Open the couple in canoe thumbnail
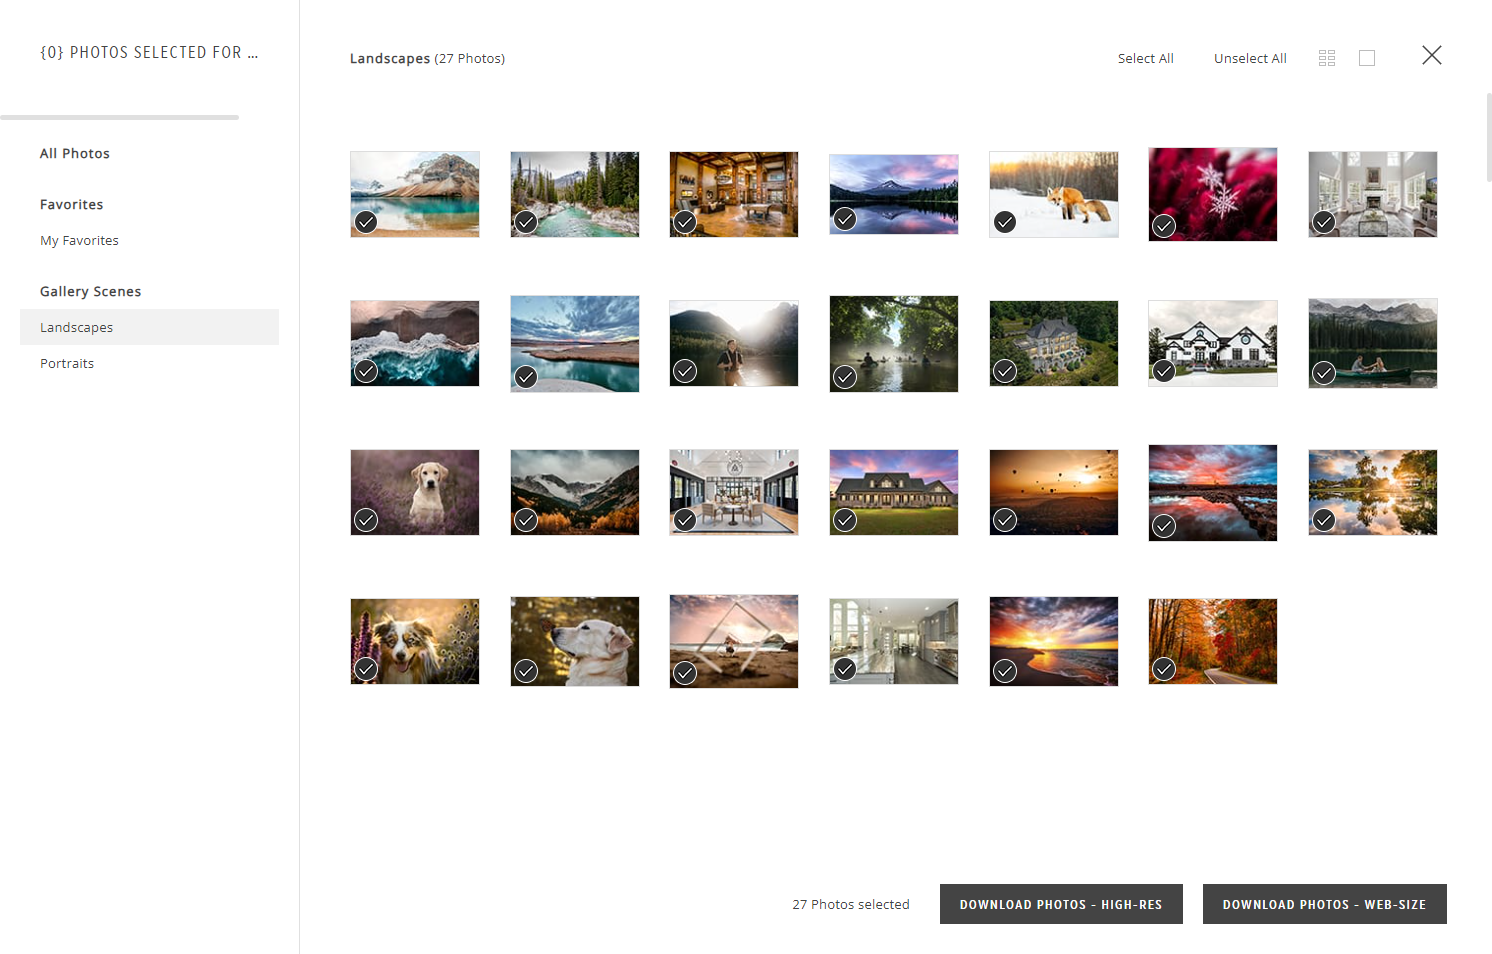The width and height of the screenshot is (1492, 954). click(1372, 343)
